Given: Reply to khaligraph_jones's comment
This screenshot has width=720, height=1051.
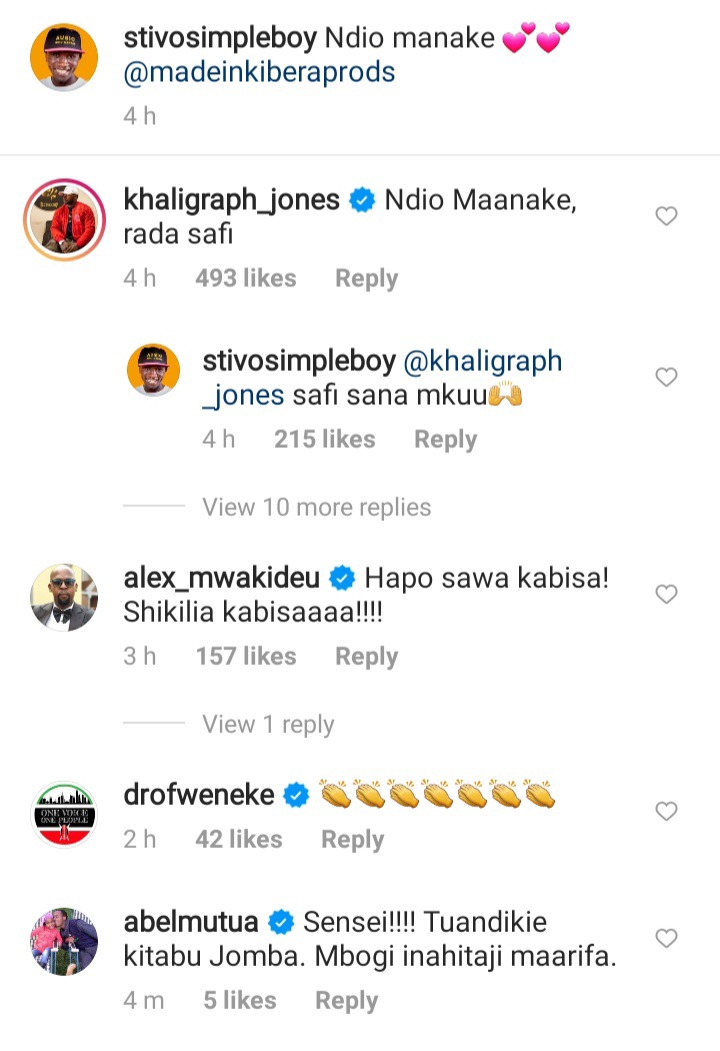Looking at the screenshot, I should click(x=367, y=278).
